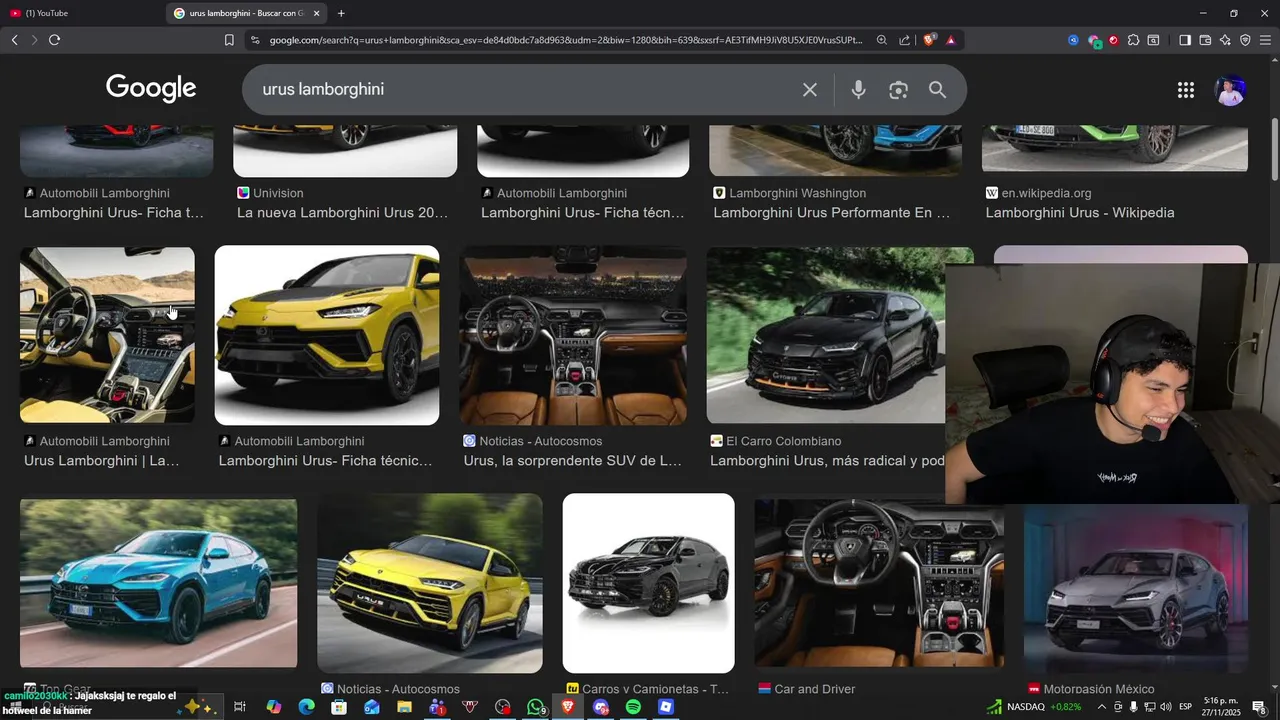
Task: Open WhatsApp from the taskbar
Action: (536, 707)
